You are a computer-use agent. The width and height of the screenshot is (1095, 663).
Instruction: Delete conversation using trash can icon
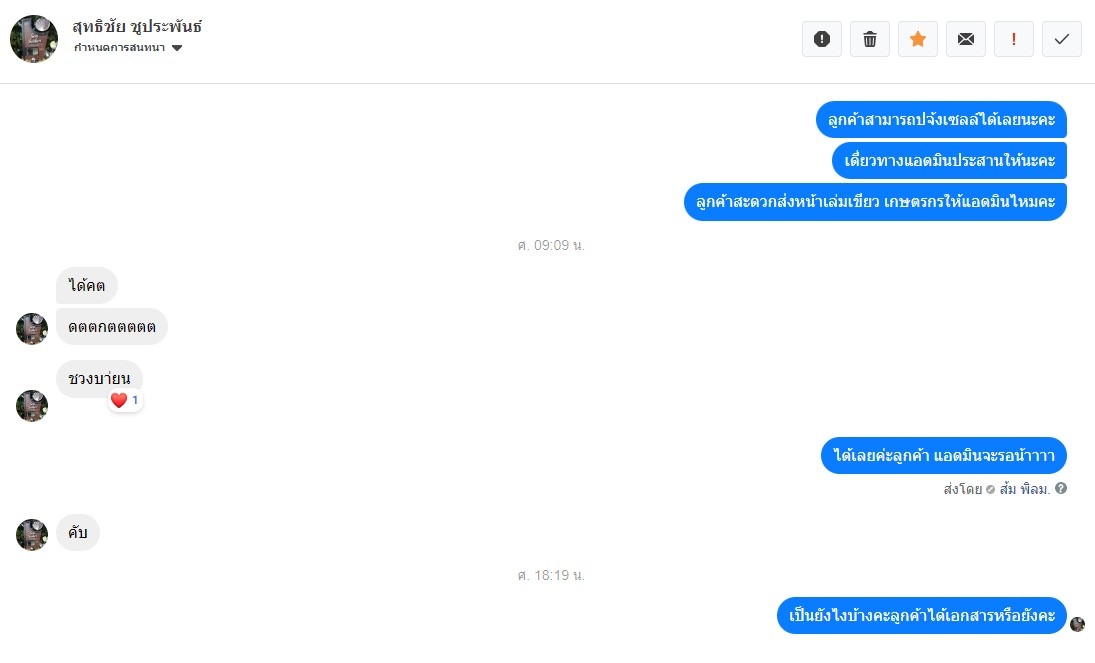[869, 39]
